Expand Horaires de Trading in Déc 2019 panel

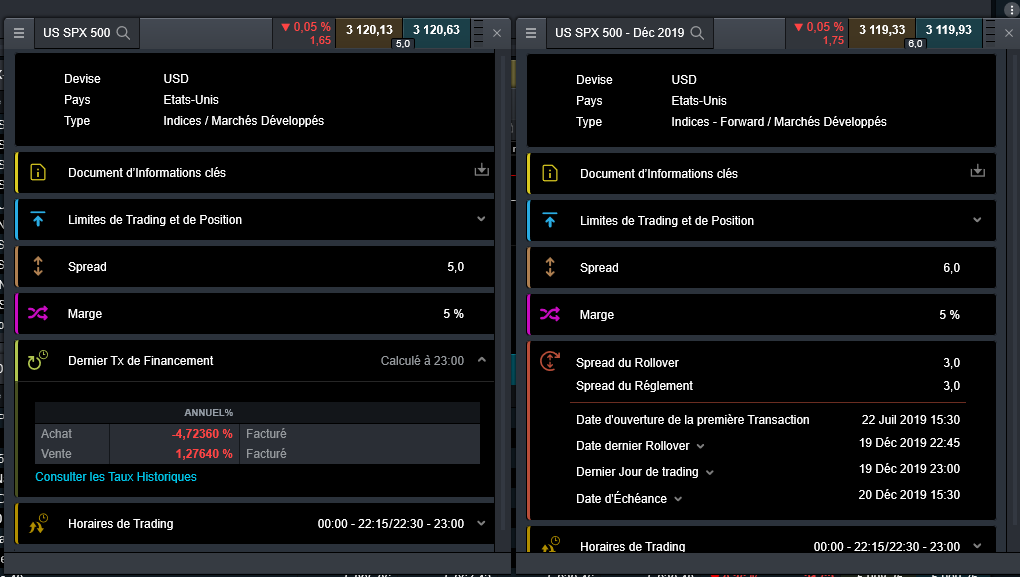tap(977, 546)
